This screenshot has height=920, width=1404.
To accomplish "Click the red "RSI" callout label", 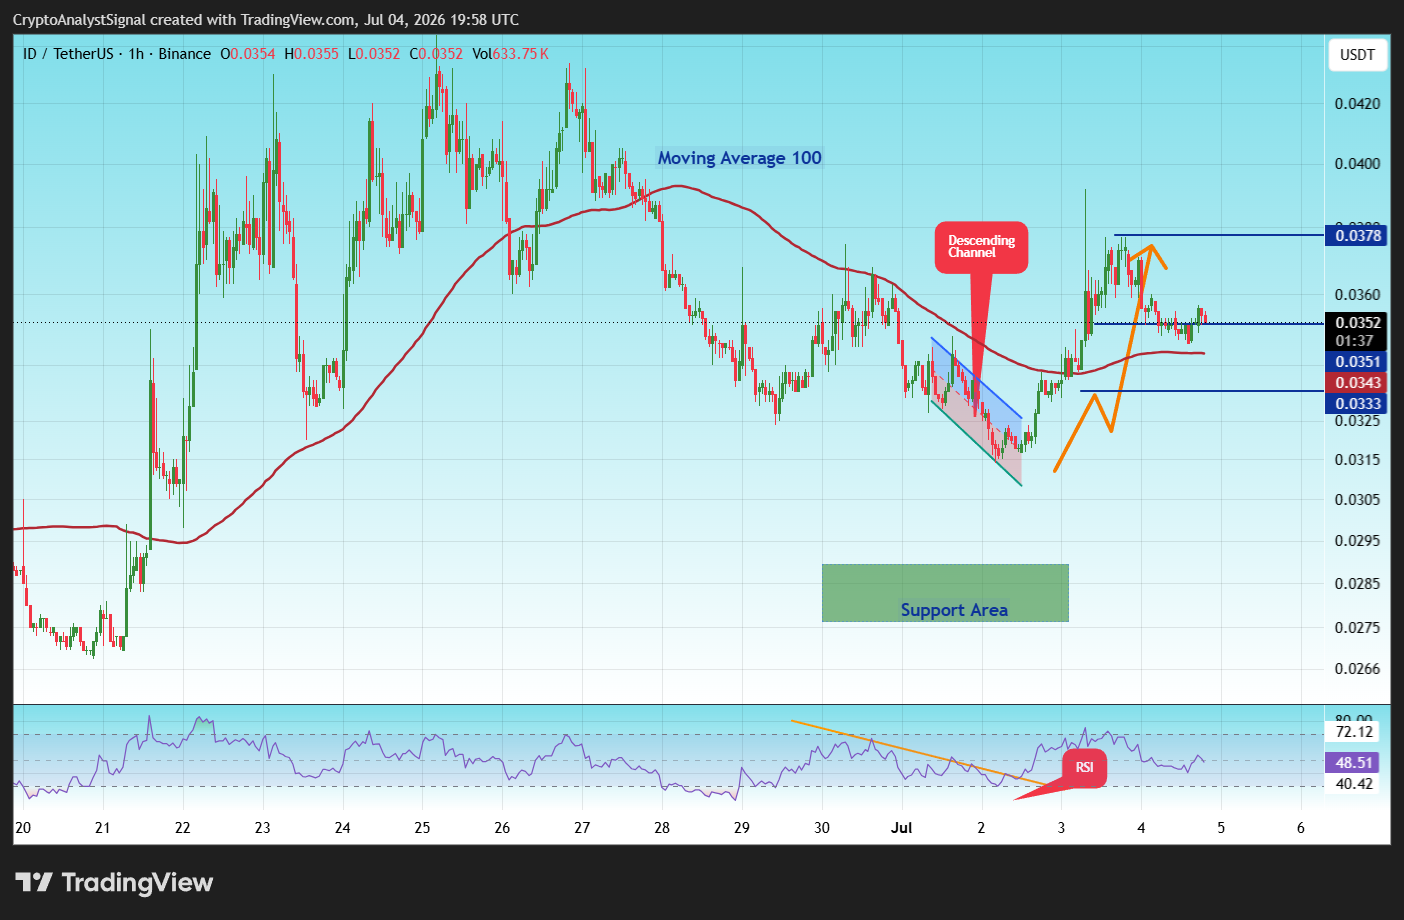I will (x=1084, y=768).
